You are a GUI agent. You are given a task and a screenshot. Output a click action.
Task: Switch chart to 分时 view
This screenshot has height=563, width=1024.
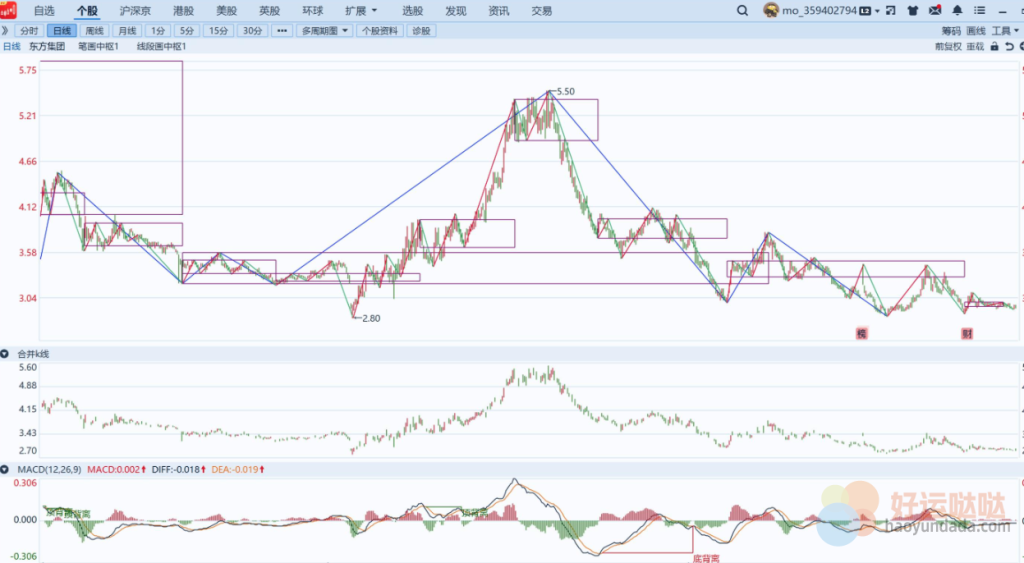point(29,31)
